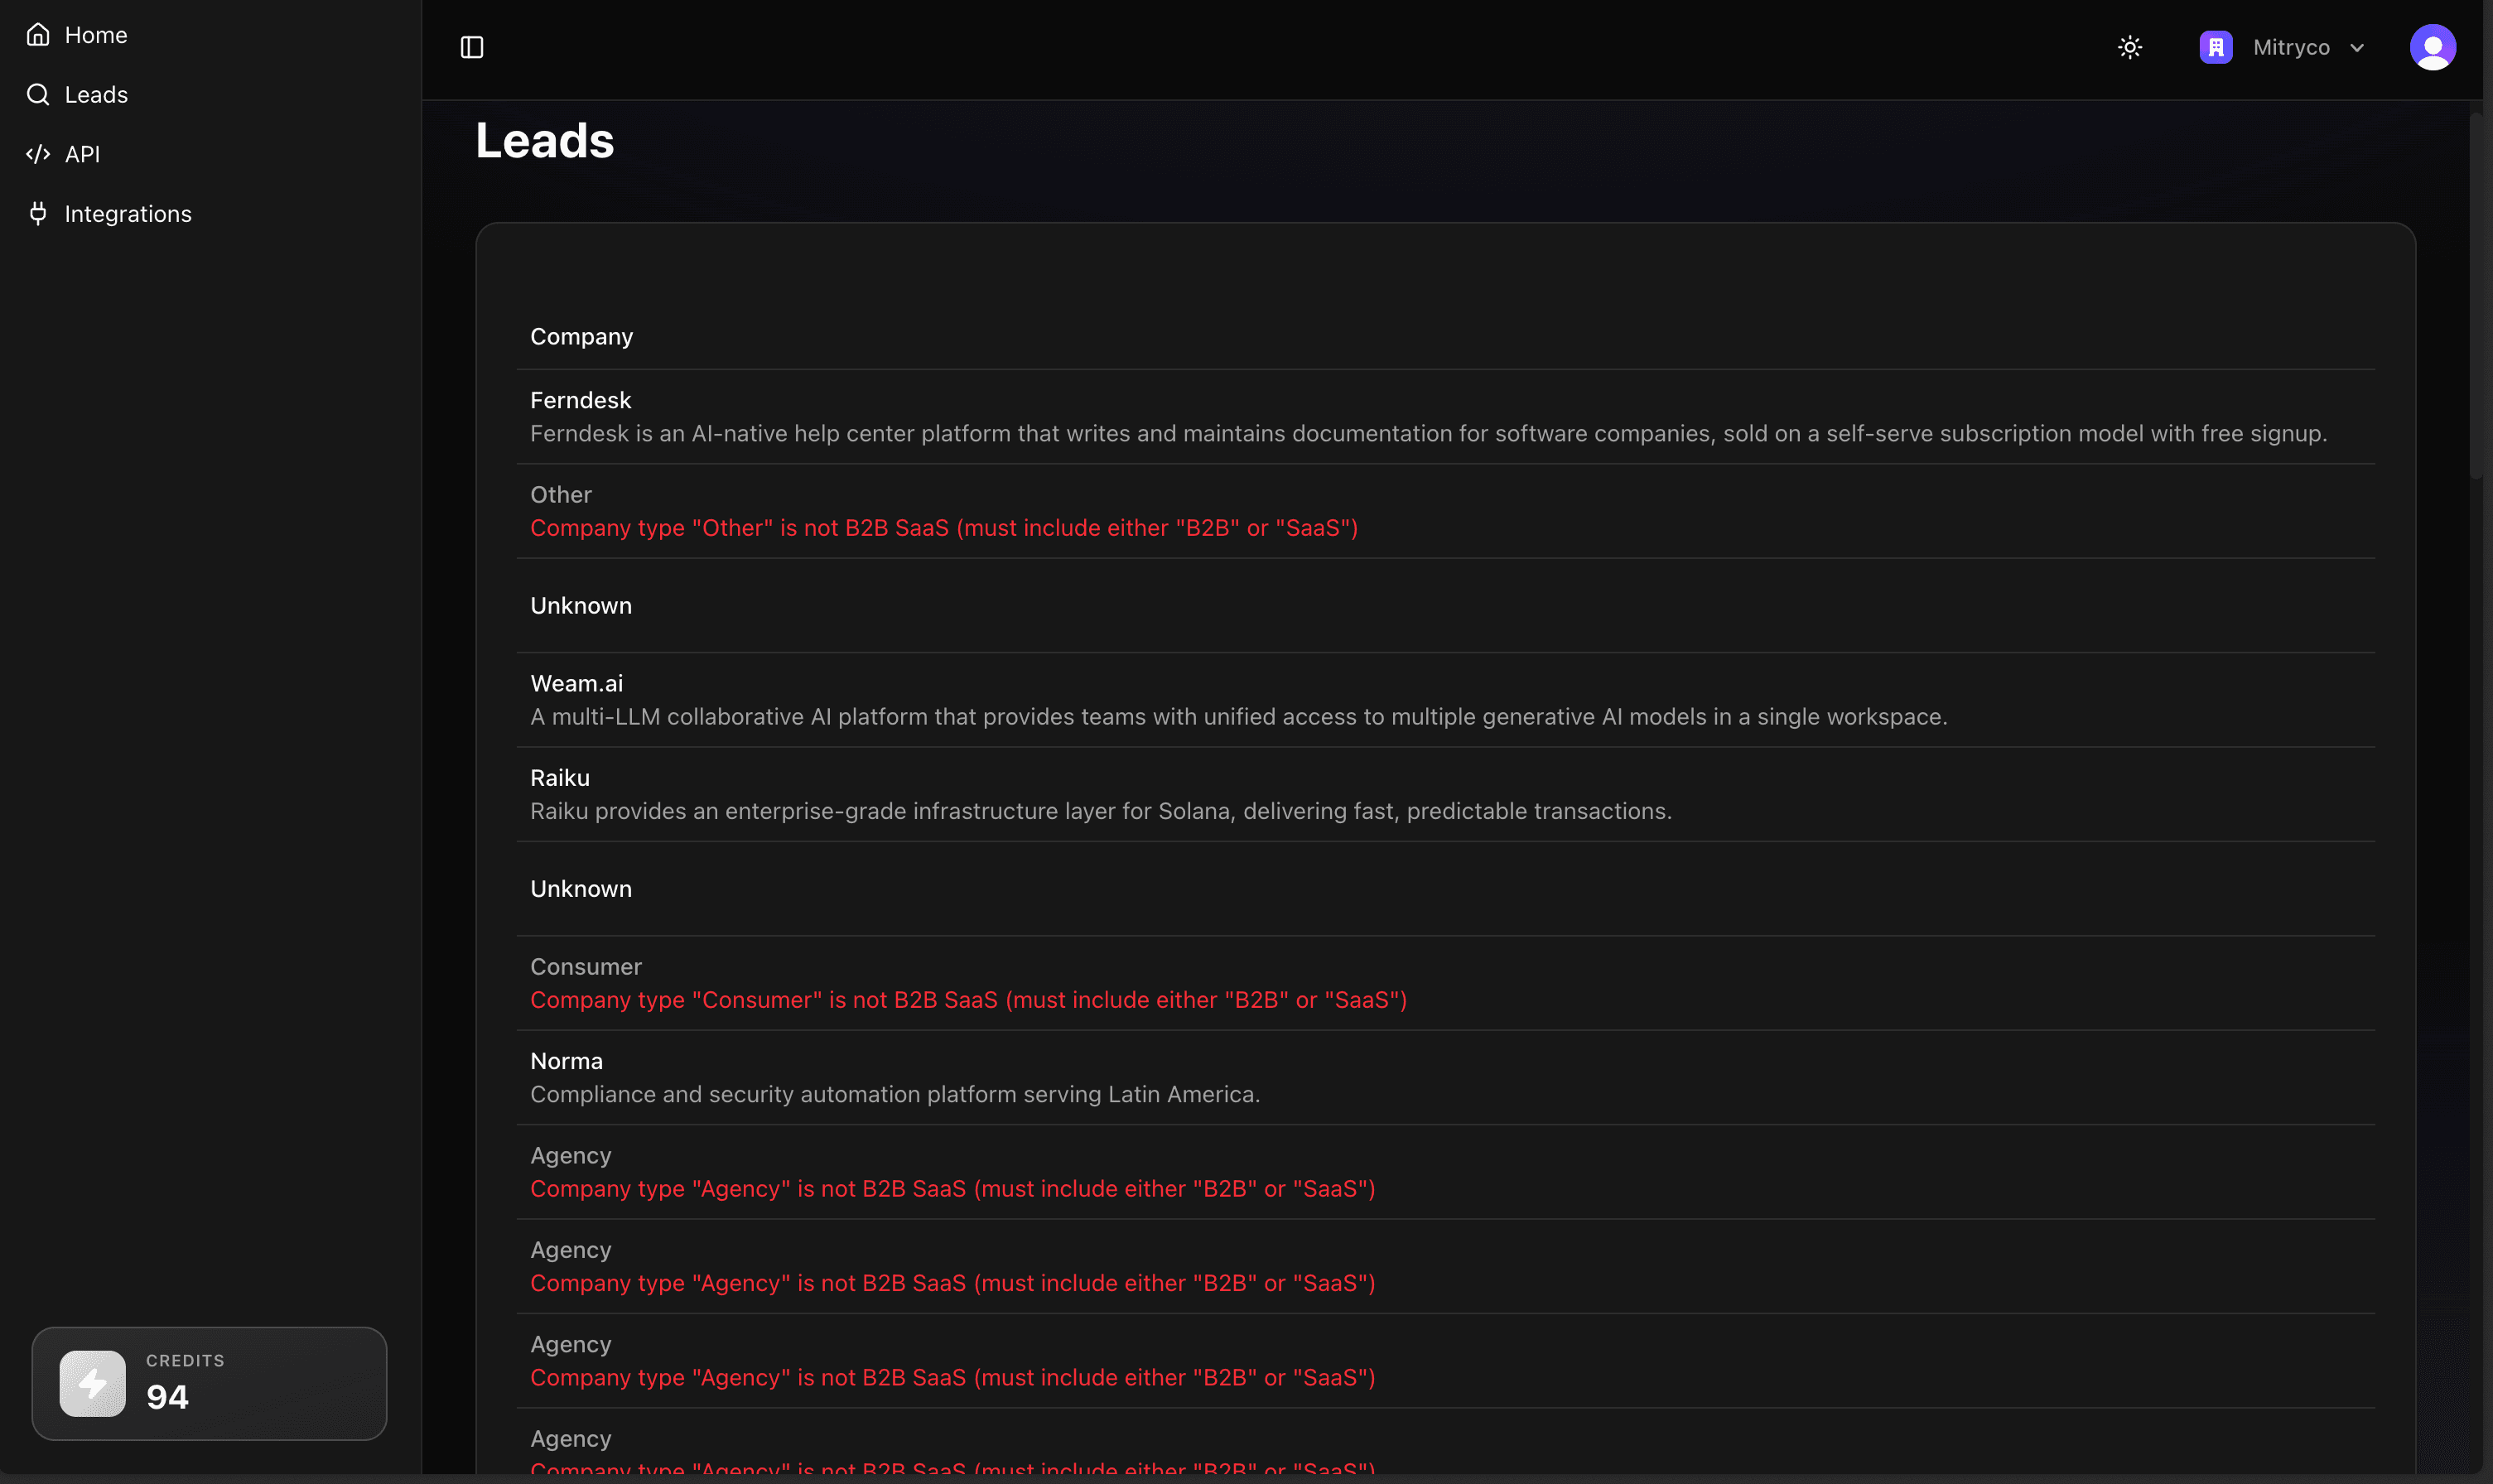Click the Ferndesk company entry
This screenshot has height=1484, width=2493.
[580, 399]
